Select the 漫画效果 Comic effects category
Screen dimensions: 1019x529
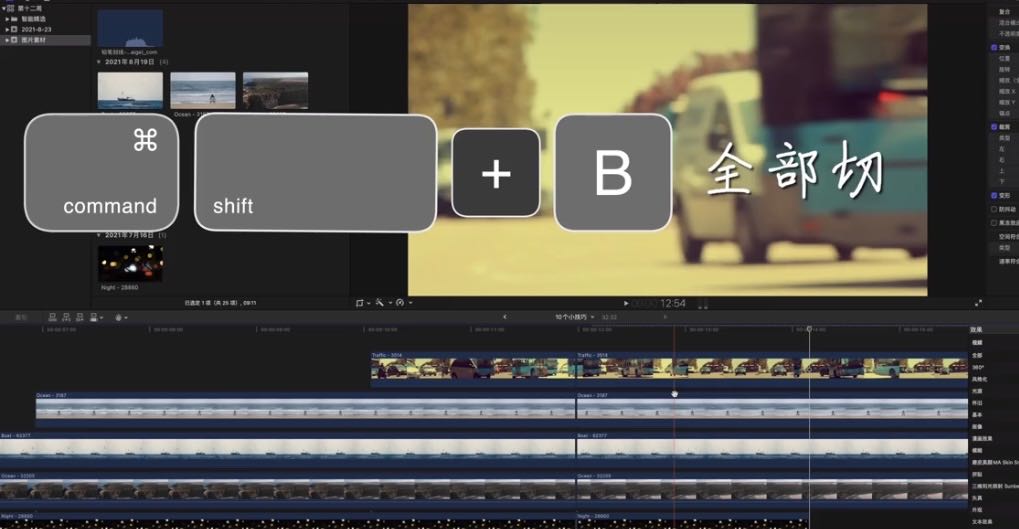click(x=981, y=439)
